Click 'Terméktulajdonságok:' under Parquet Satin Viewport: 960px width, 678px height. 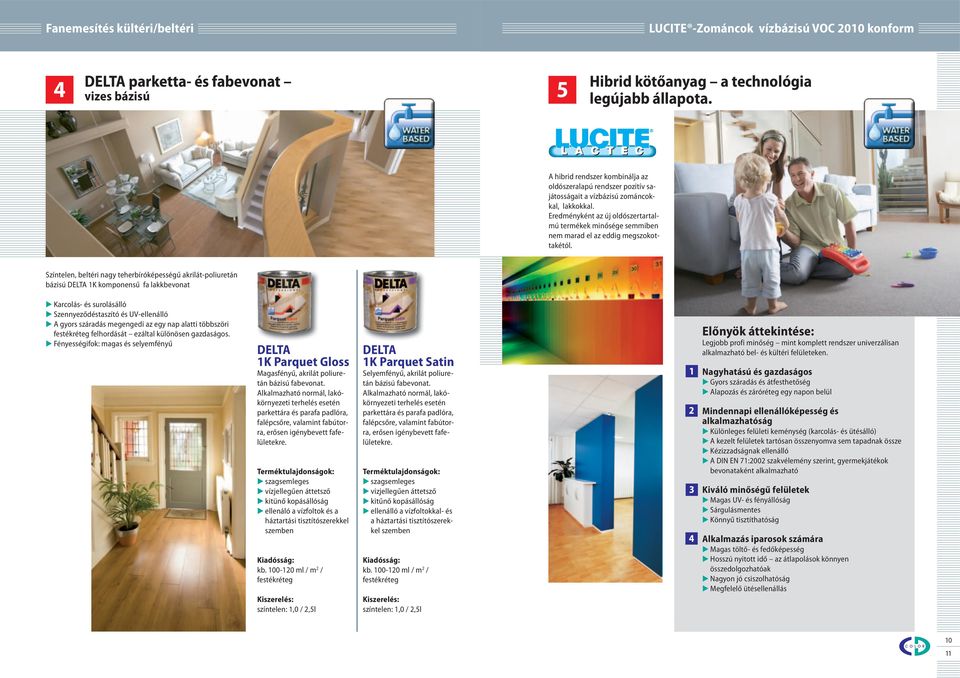click(401, 472)
